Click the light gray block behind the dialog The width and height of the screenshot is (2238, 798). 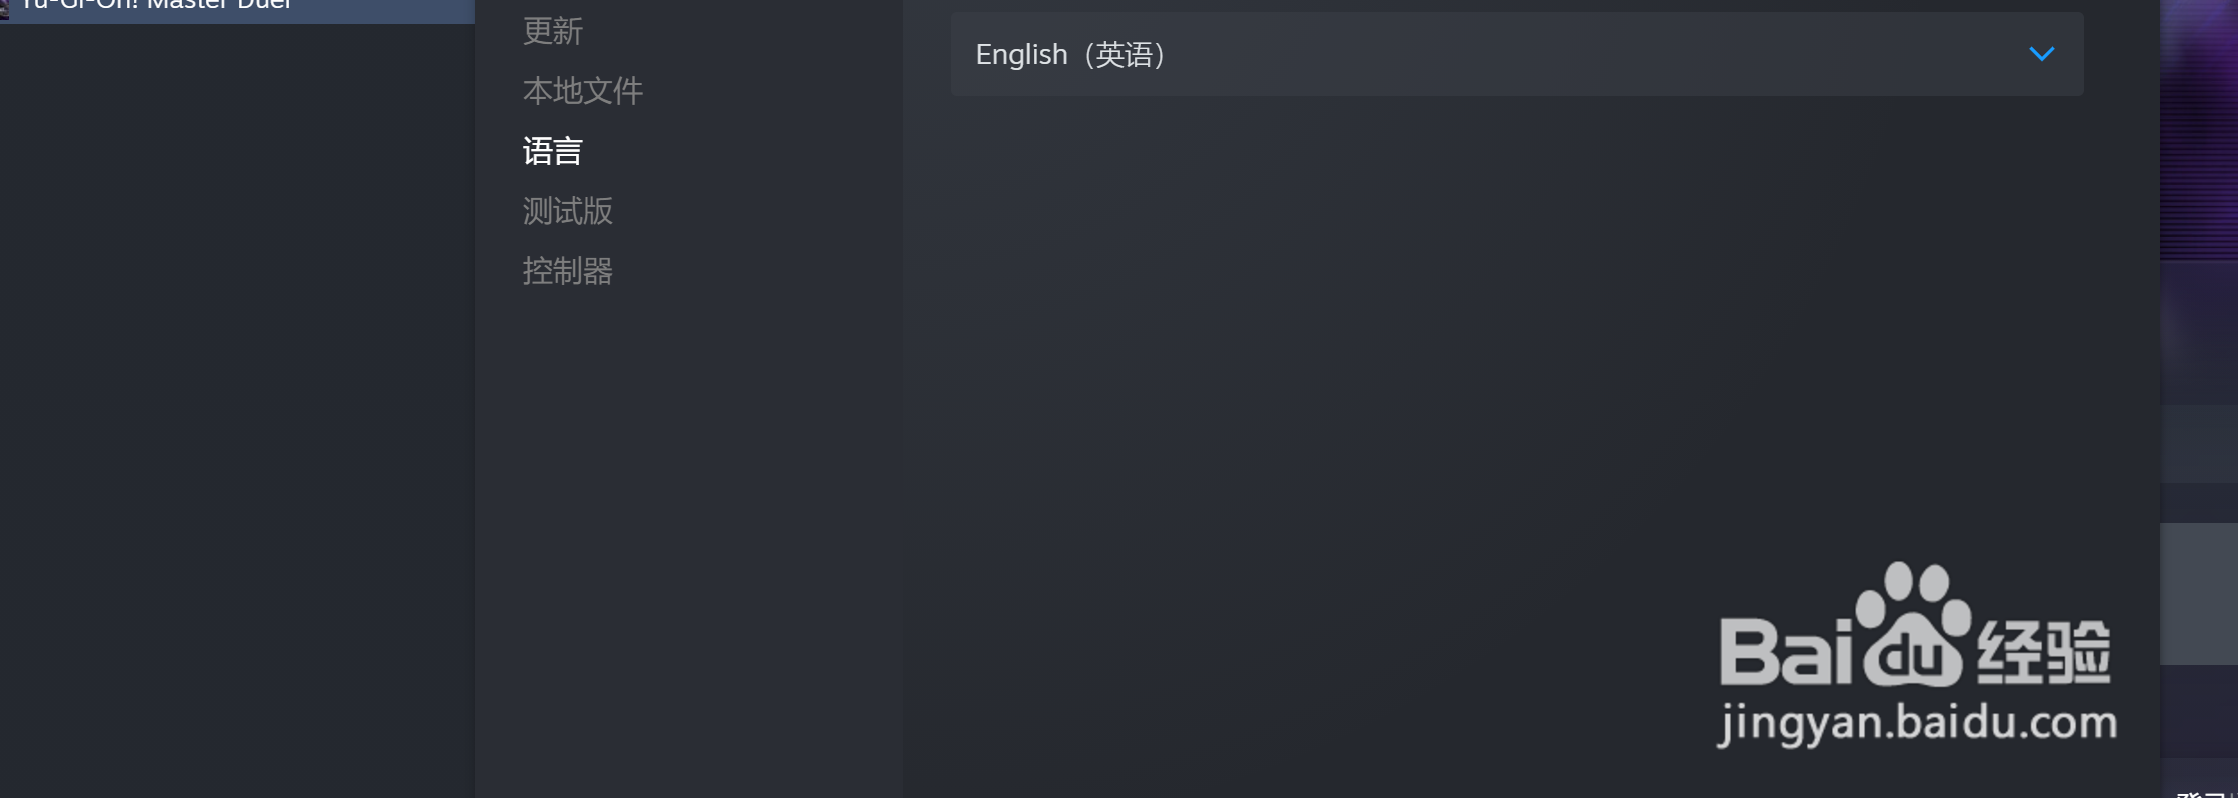[x=2199, y=593]
